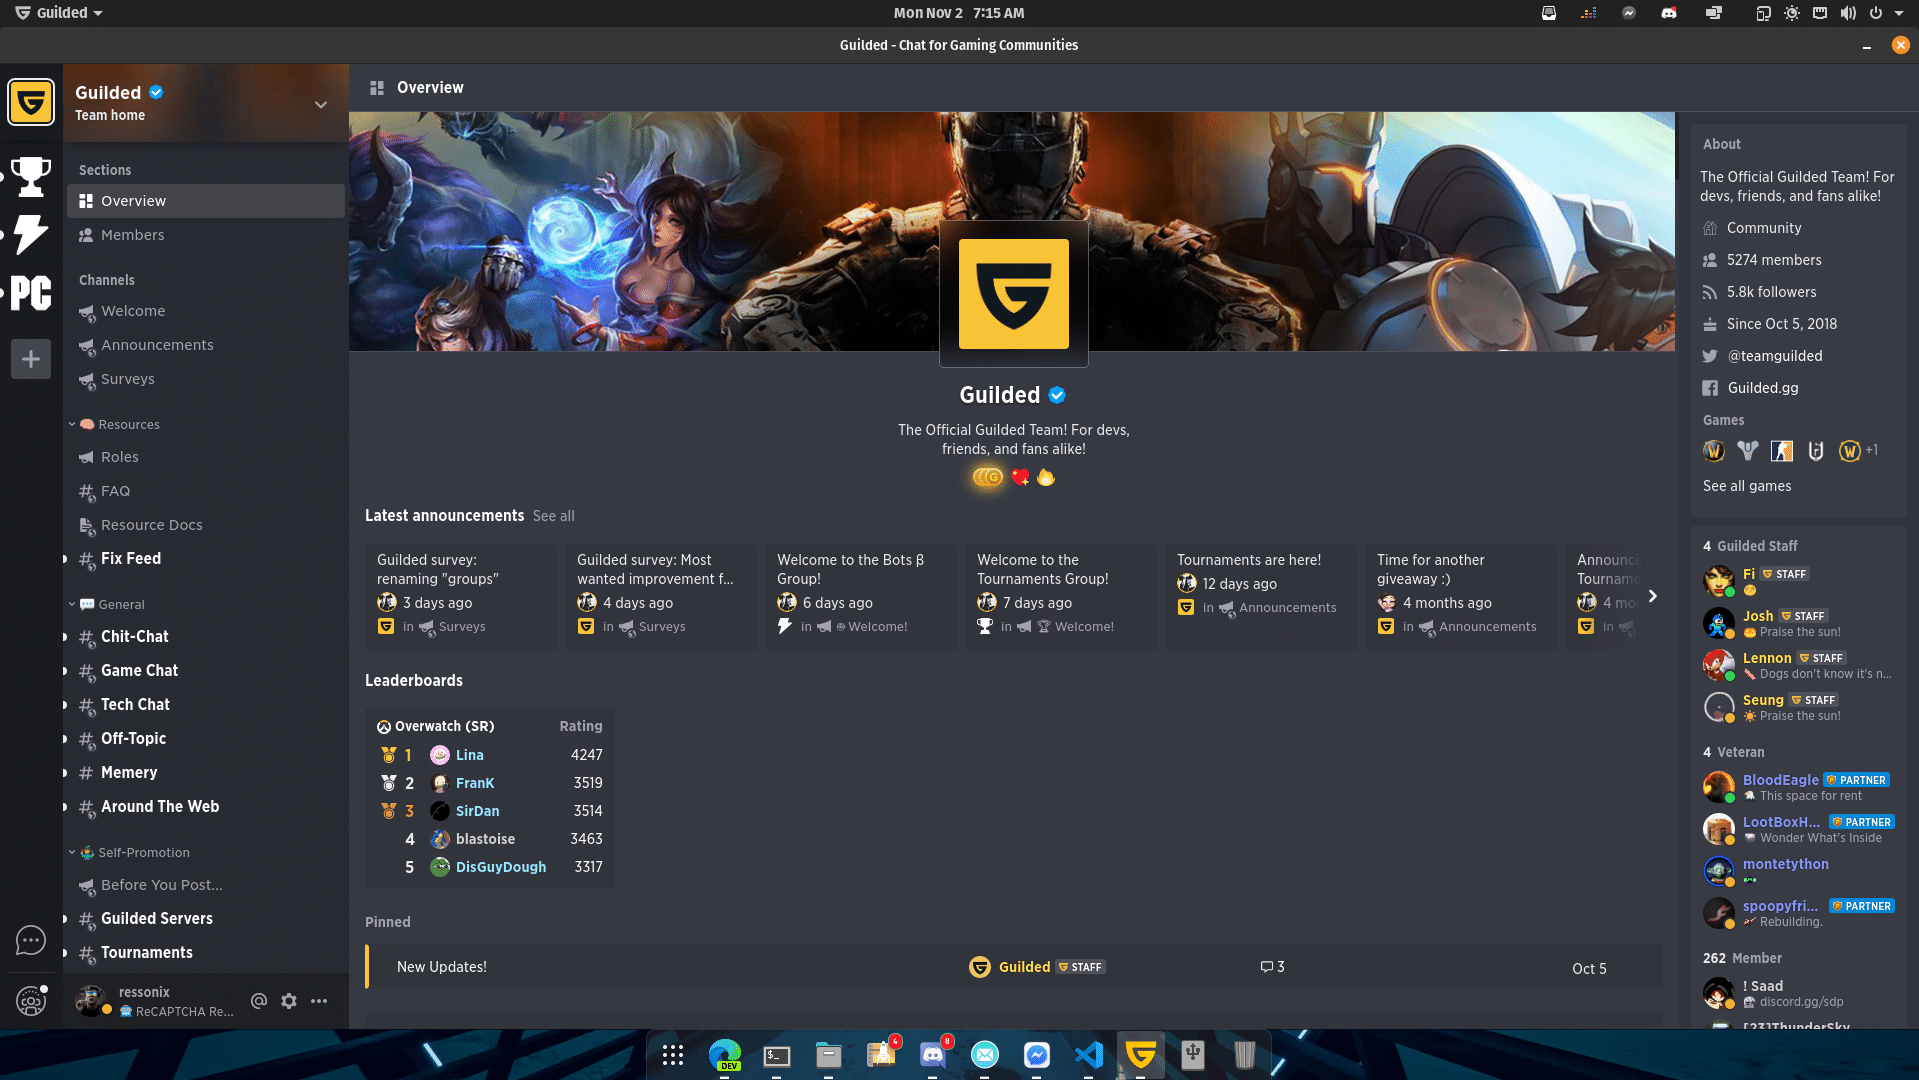Open the Game Chat channel
Viewport: 1919px width, 1080px height.
point(206,671)
